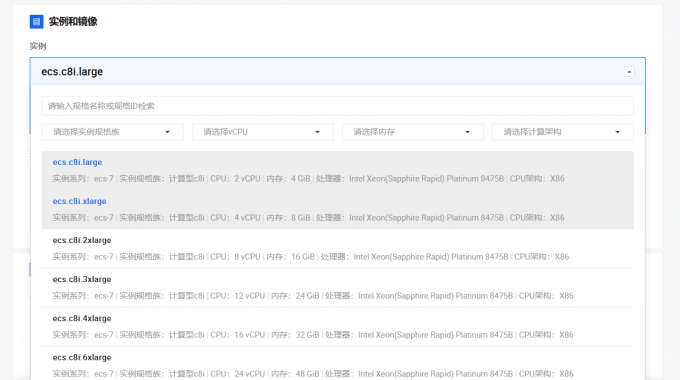Click the 16 vCPU 32 GiB spec description
The height and width of the screenshot is (380, 680).
(313, 335)
